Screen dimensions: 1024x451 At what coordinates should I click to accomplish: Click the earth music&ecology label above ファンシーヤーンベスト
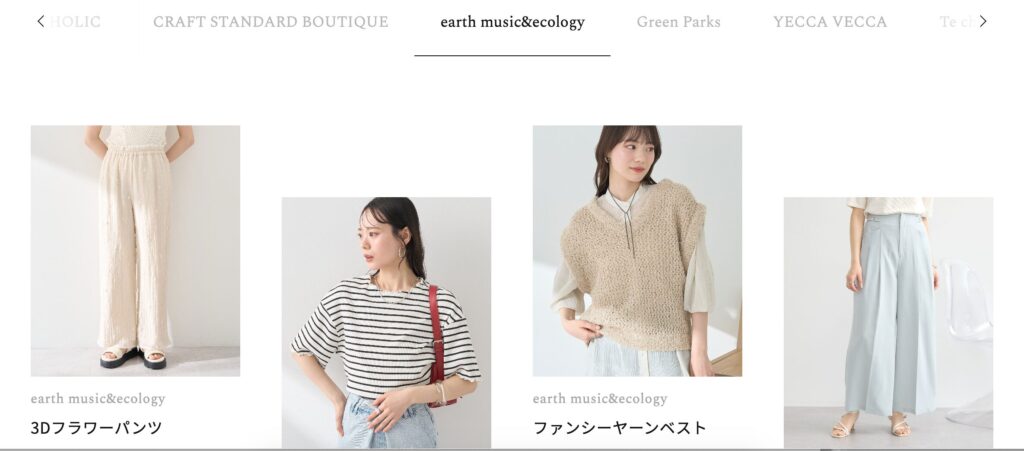(x=600, y=398)
